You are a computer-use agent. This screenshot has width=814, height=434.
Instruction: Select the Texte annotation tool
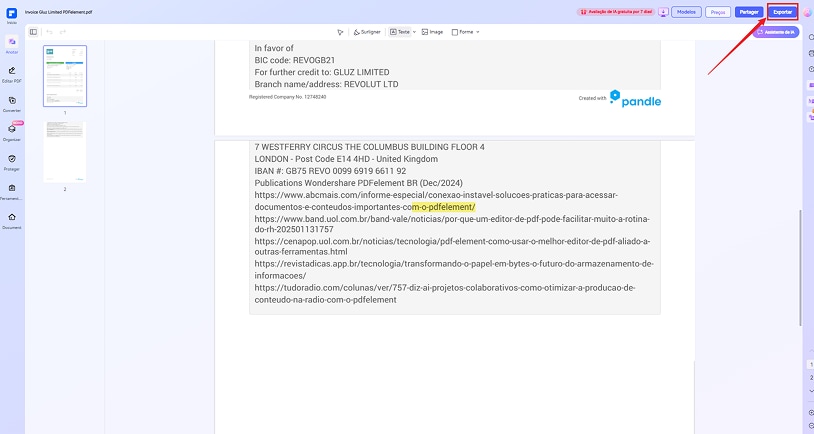(400, 32)
